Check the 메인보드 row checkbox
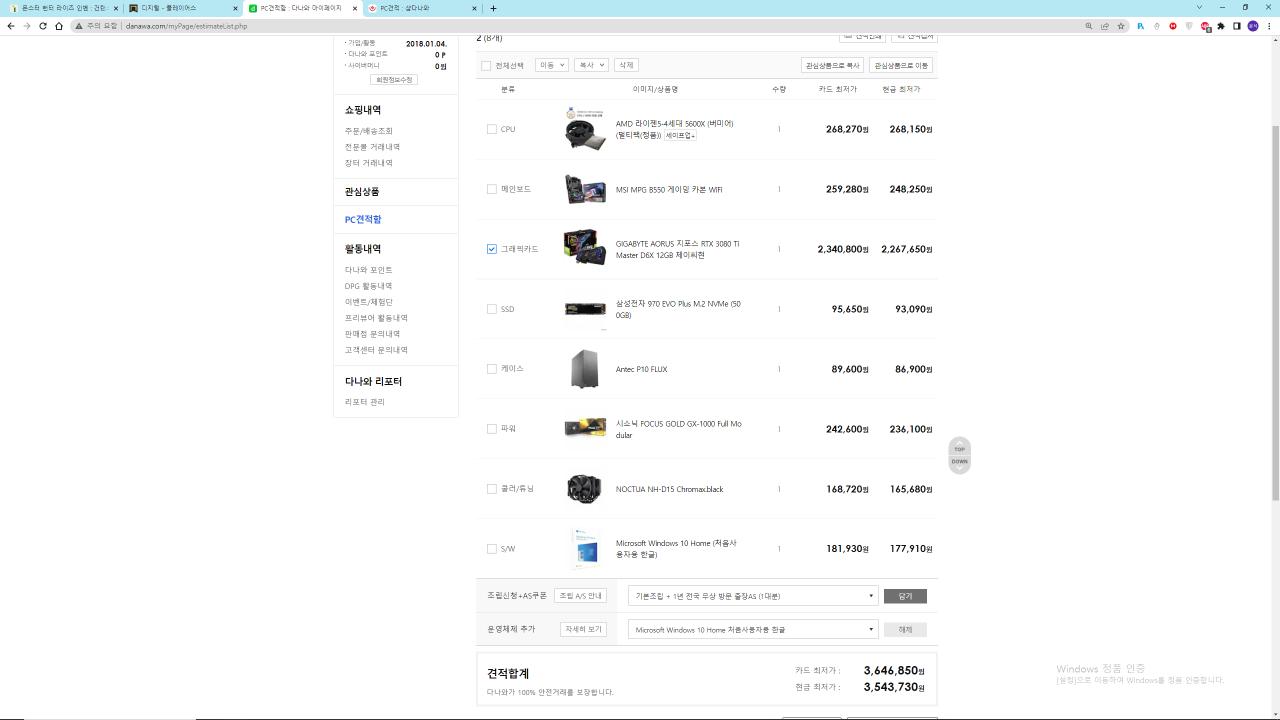The image size is (1280, 720). coord(491,189)
